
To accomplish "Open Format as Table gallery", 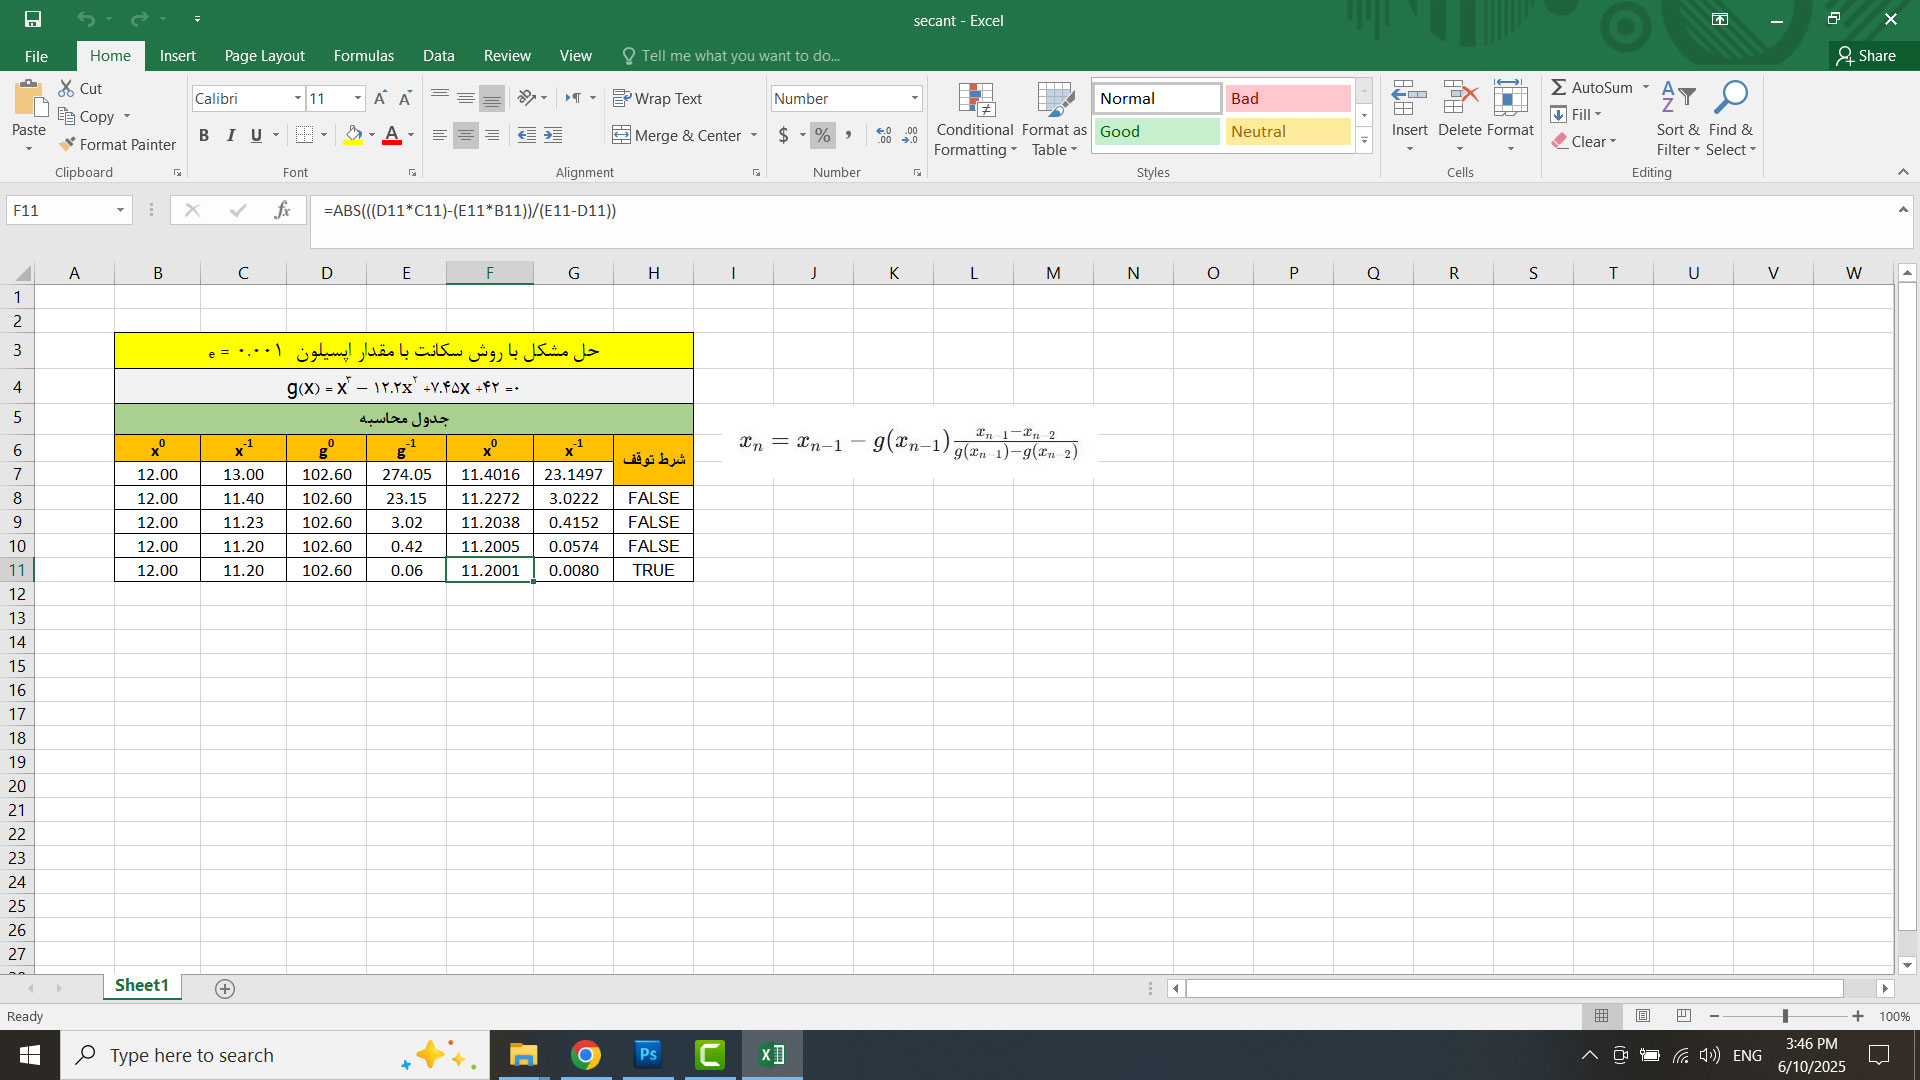I will pos(1054,119).
